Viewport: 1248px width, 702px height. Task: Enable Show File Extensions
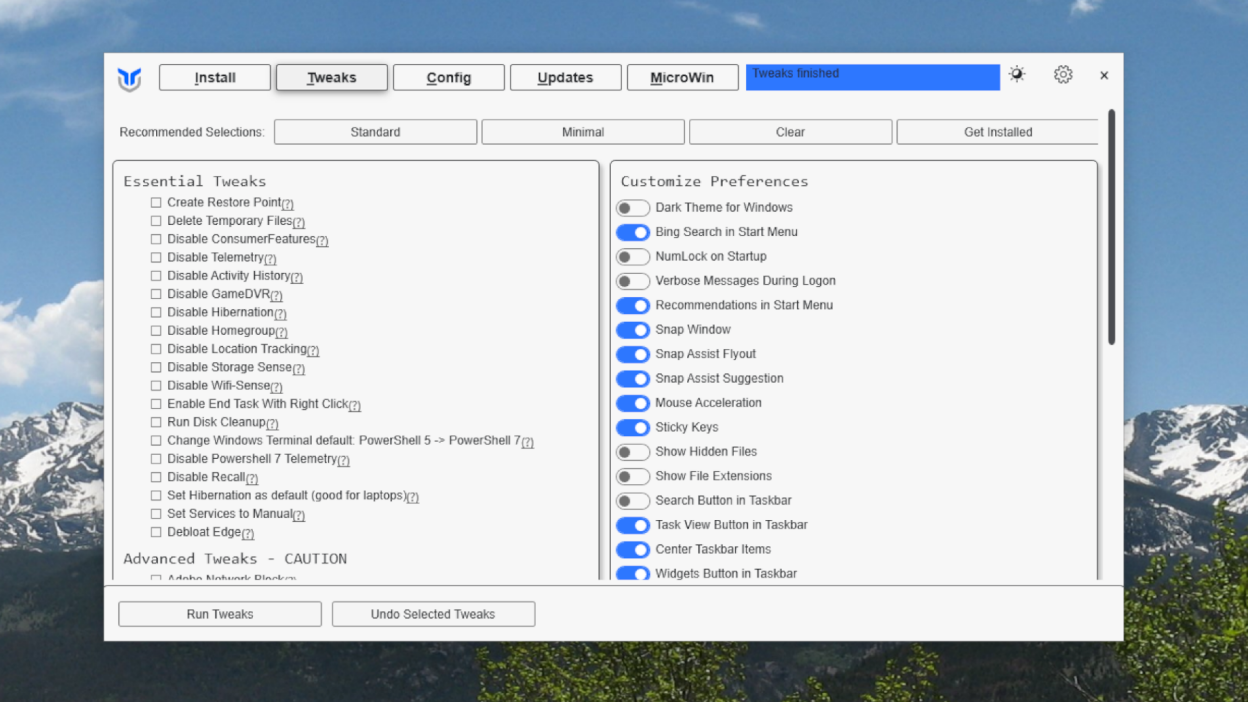[x=633, y=476]
